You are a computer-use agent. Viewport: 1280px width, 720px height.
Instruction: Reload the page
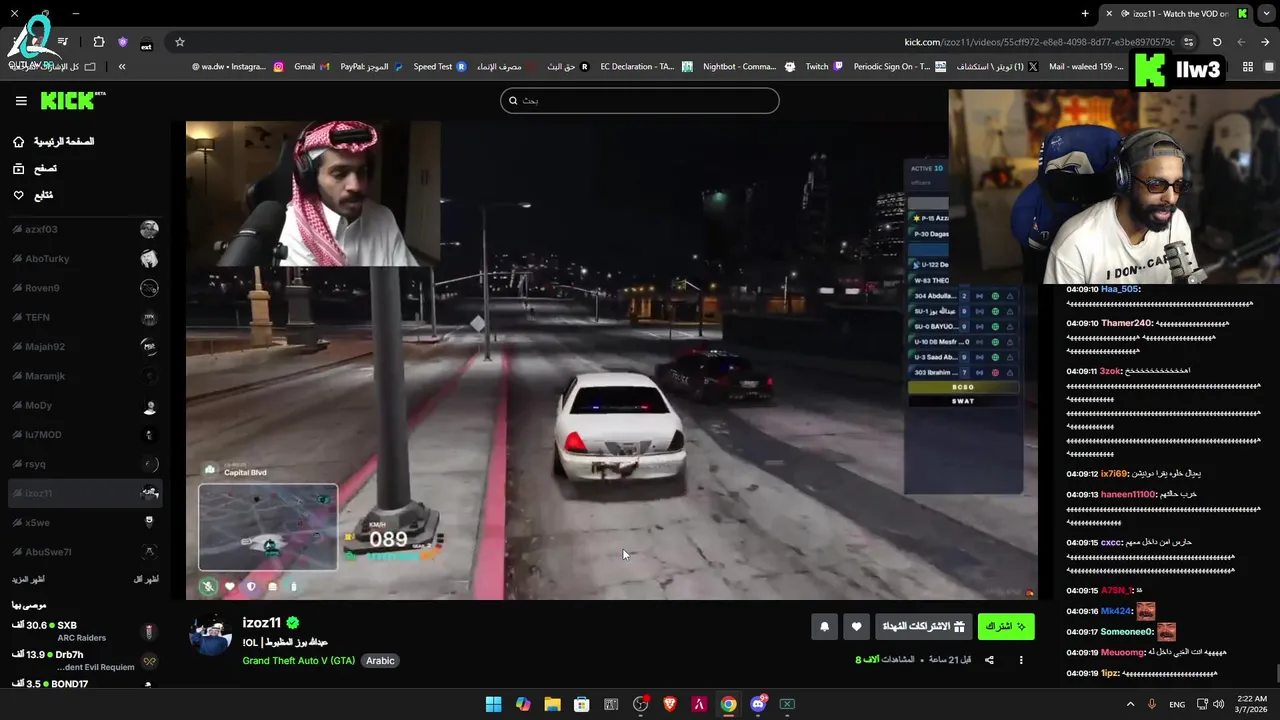point(1217,42)
